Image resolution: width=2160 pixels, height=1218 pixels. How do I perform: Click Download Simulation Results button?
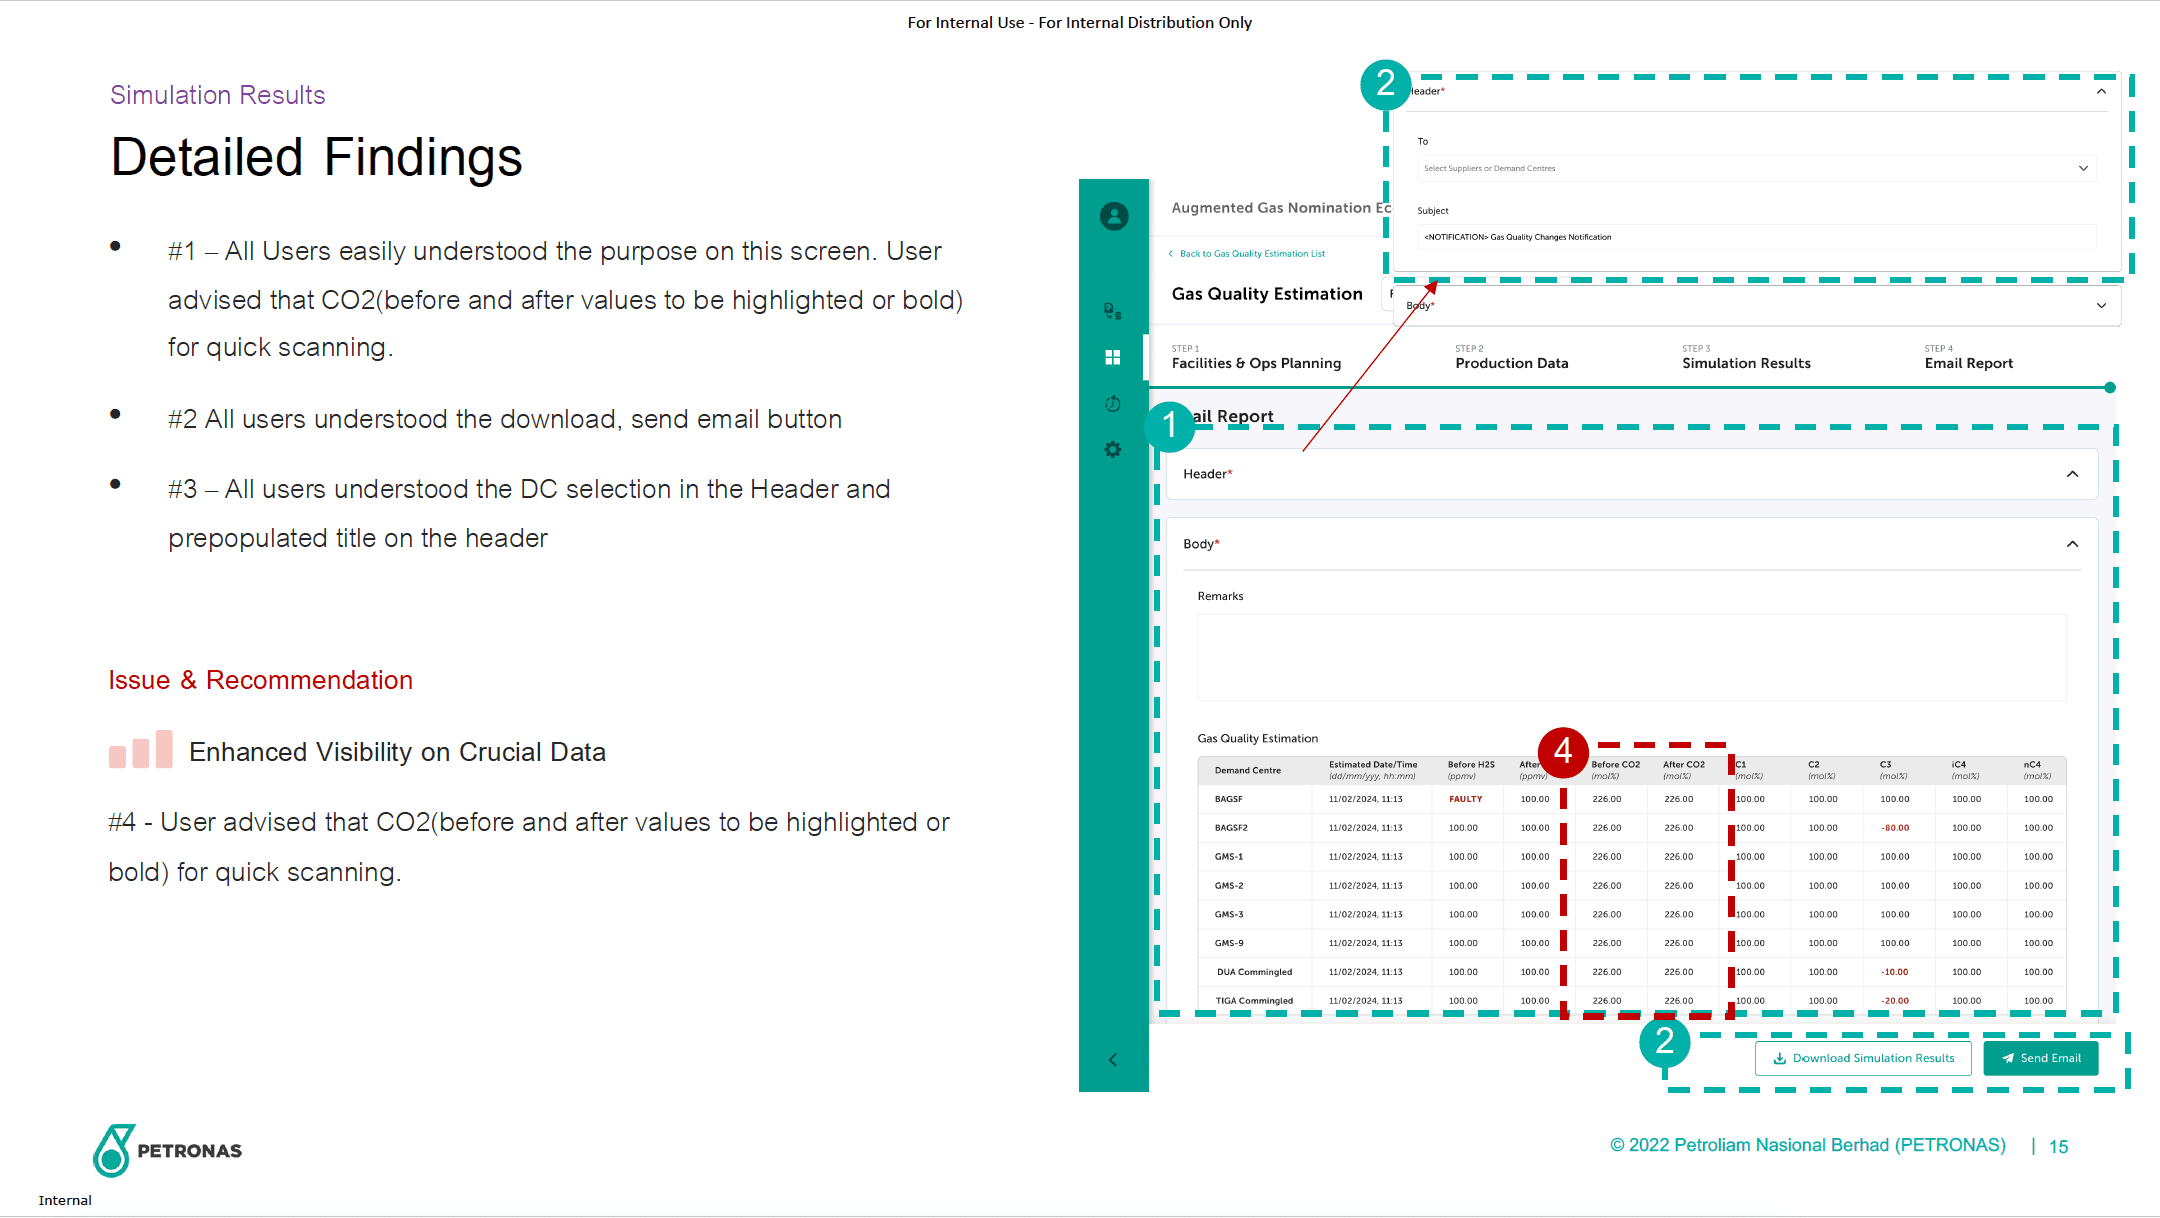click(1862, 1058)
